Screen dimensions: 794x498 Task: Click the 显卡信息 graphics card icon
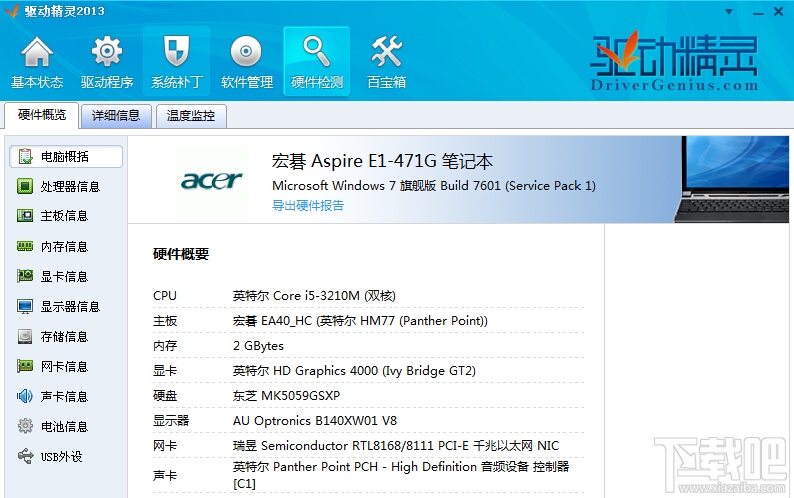tap(25, 276)
